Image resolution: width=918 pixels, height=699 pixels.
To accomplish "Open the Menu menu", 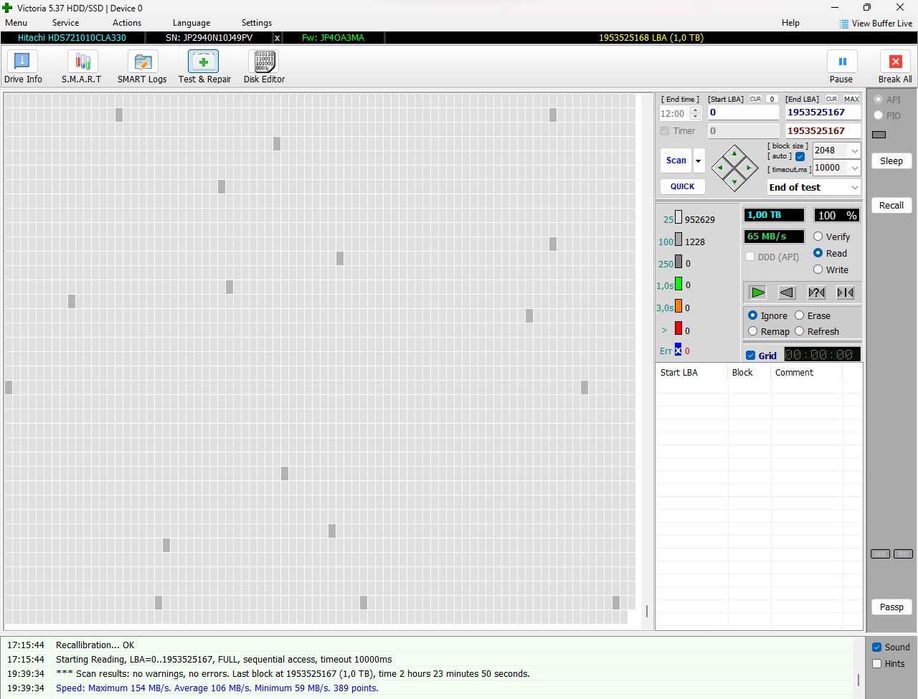I will point(16,23).
